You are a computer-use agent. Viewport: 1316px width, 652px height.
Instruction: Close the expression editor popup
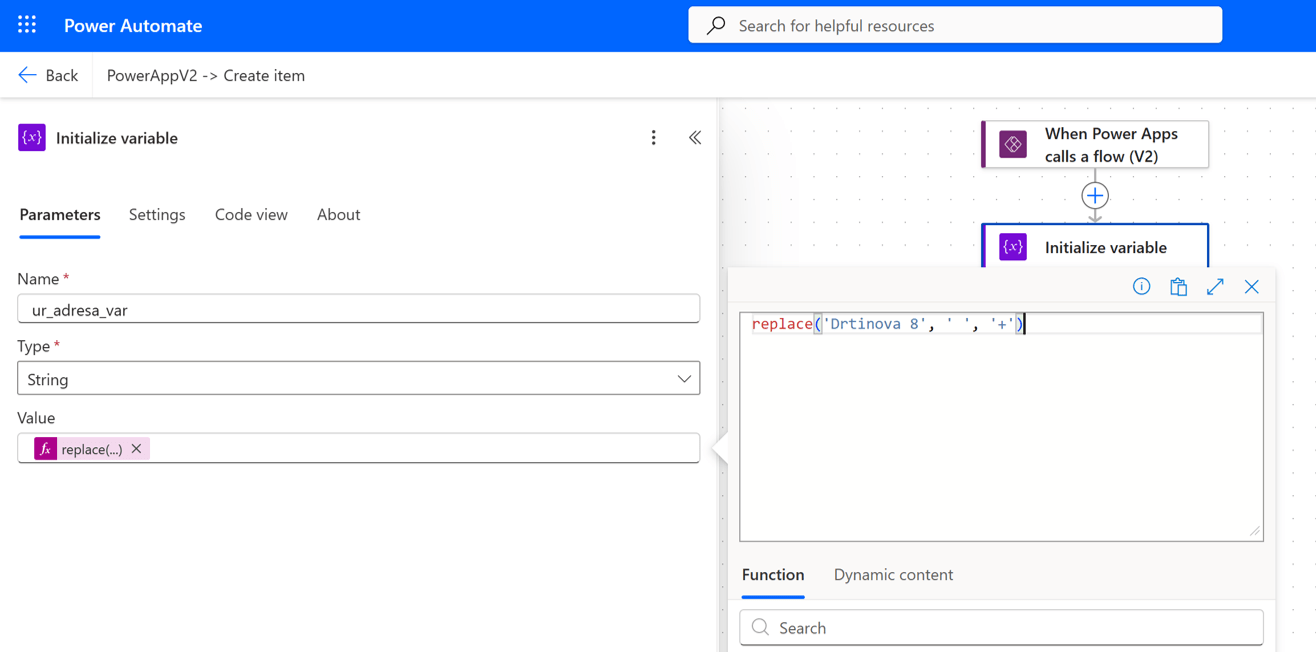pyautogui.click(x=1251, y=287)
